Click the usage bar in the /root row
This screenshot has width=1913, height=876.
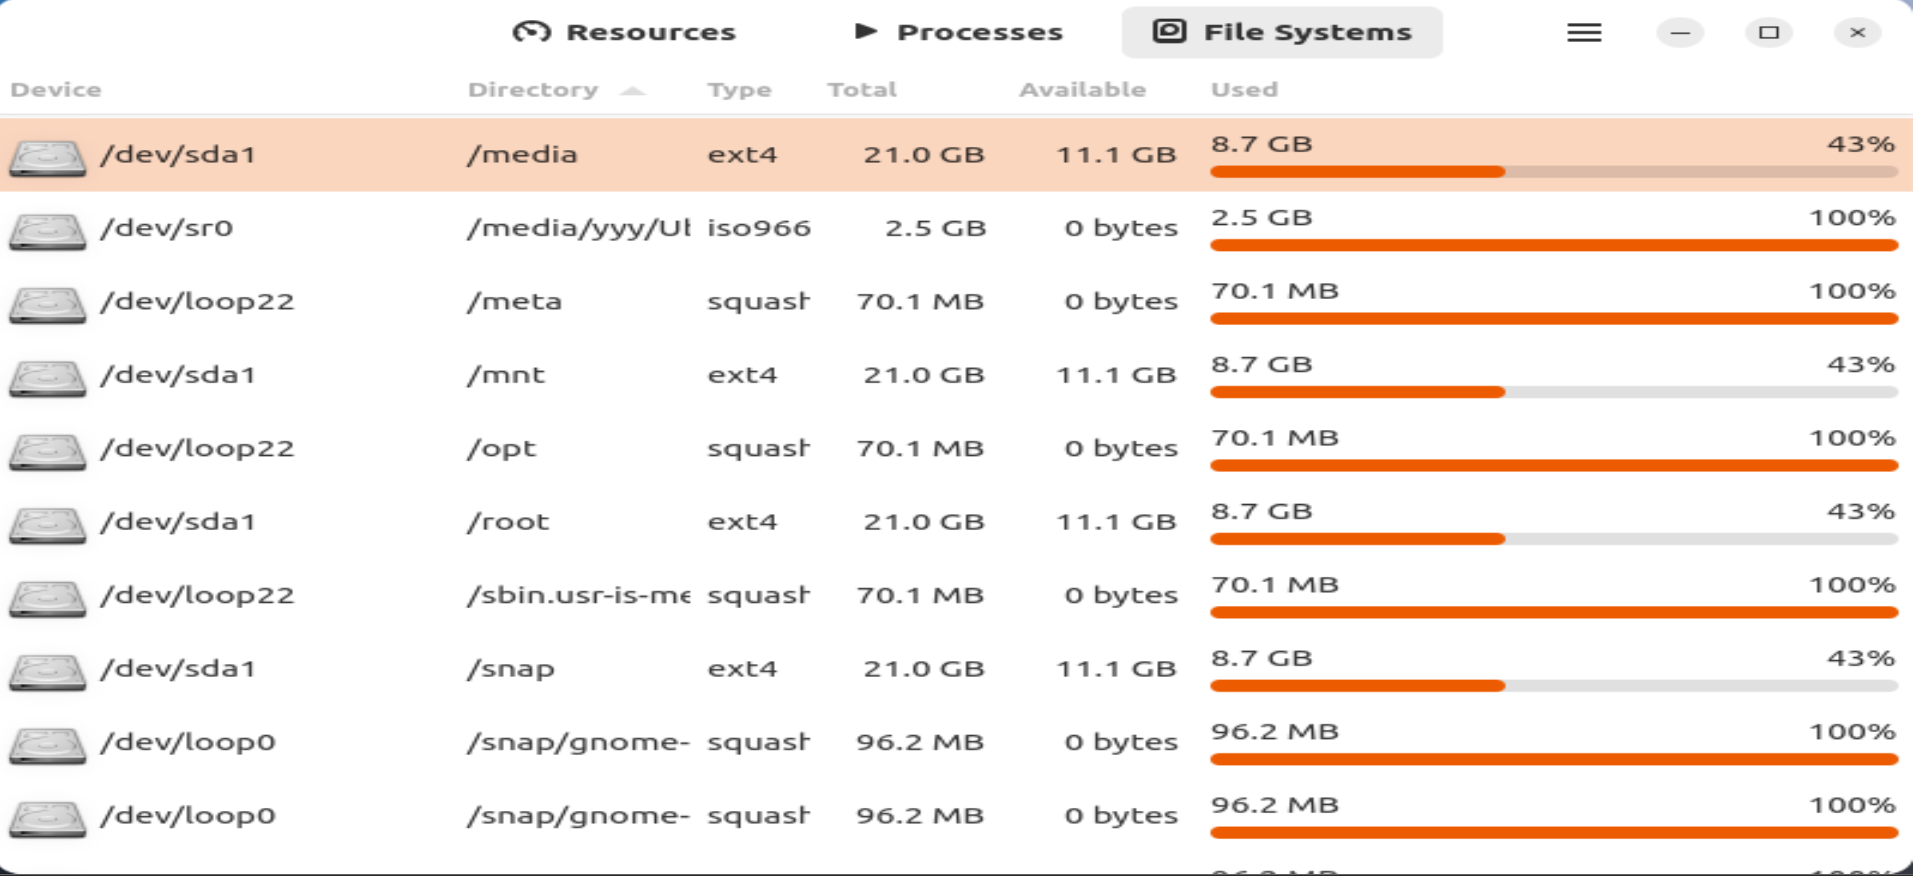tap(1553, 539)
